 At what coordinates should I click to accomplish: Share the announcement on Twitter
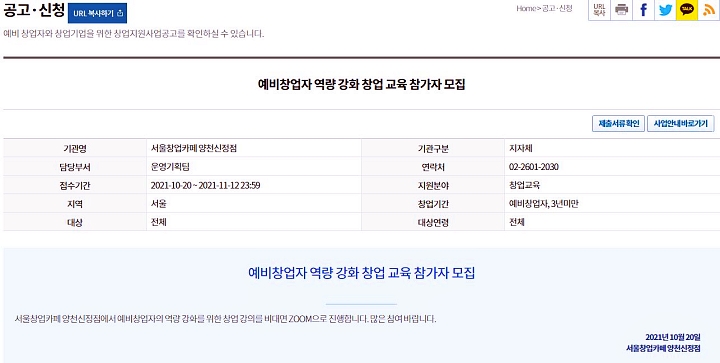665,10
